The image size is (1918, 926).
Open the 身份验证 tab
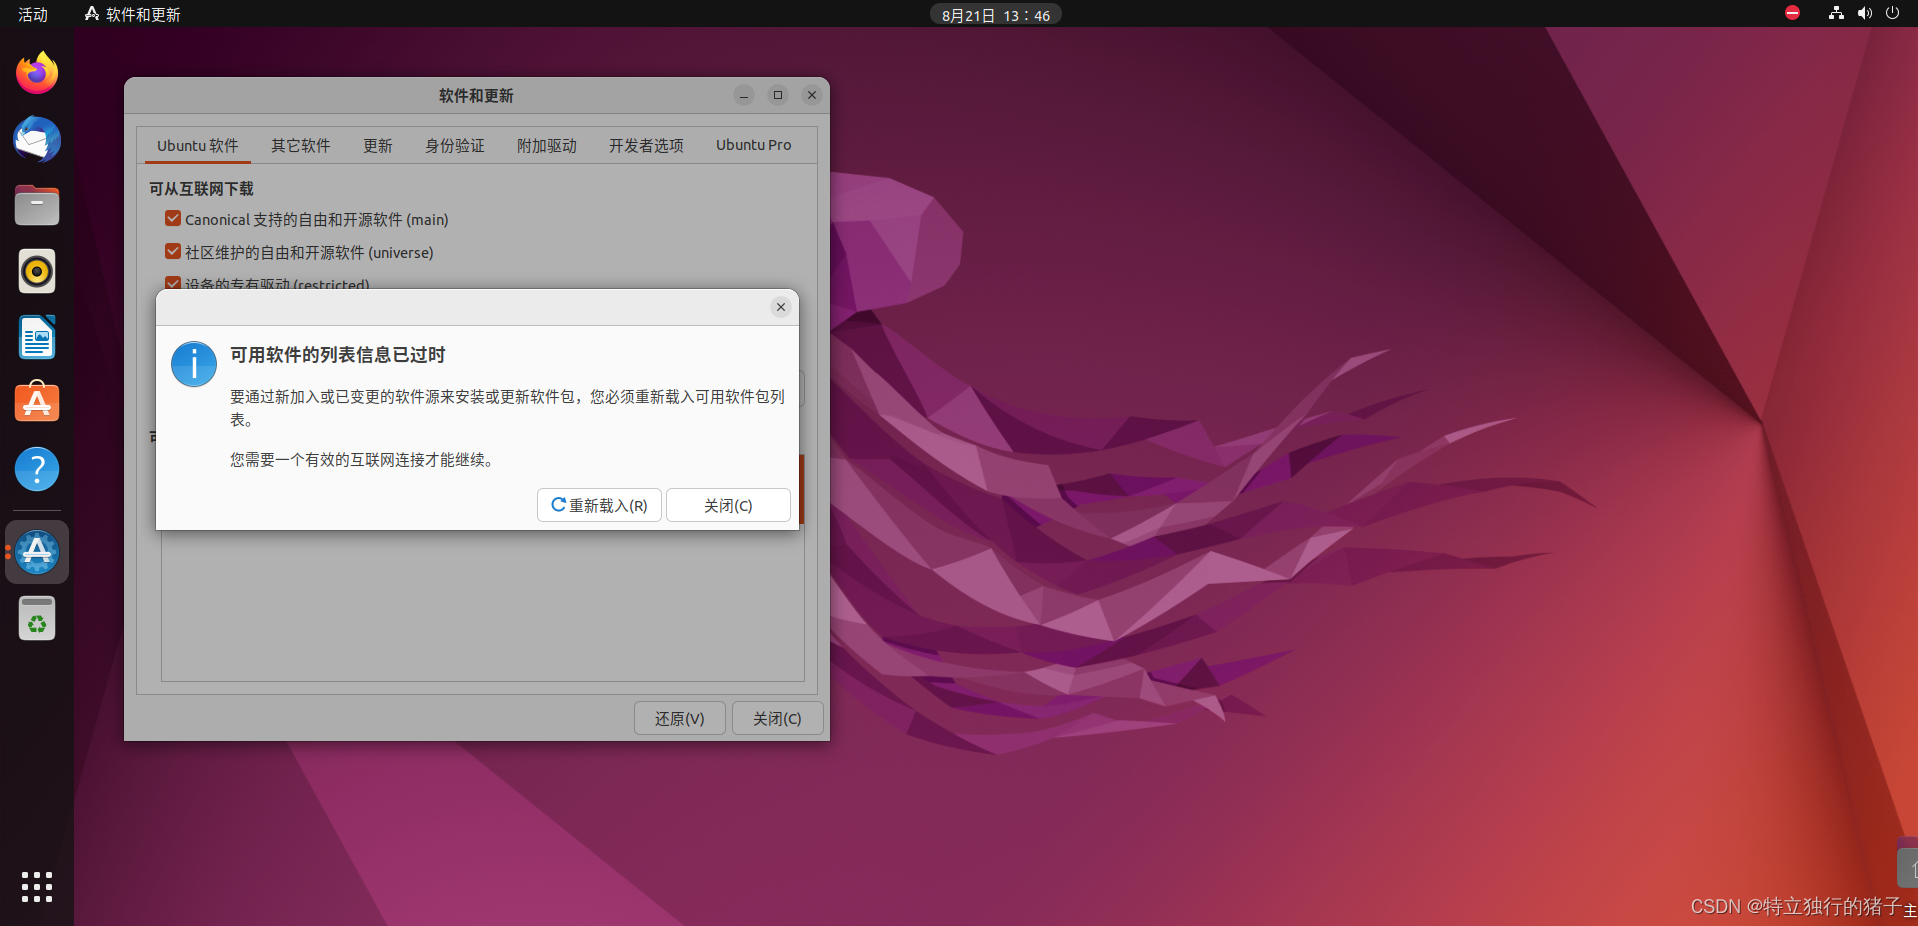[x=455, y=146]
